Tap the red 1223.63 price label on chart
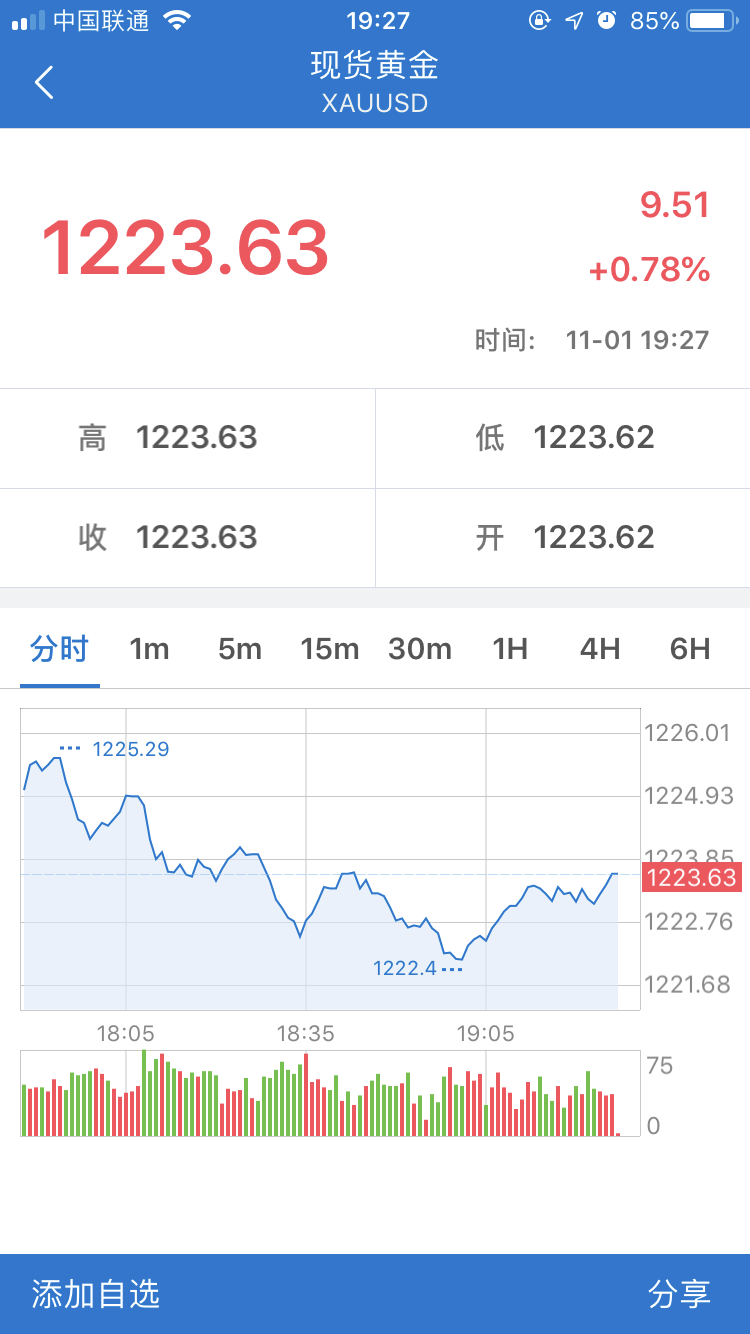The image size is (750, 1334). [x=691, y=878]
